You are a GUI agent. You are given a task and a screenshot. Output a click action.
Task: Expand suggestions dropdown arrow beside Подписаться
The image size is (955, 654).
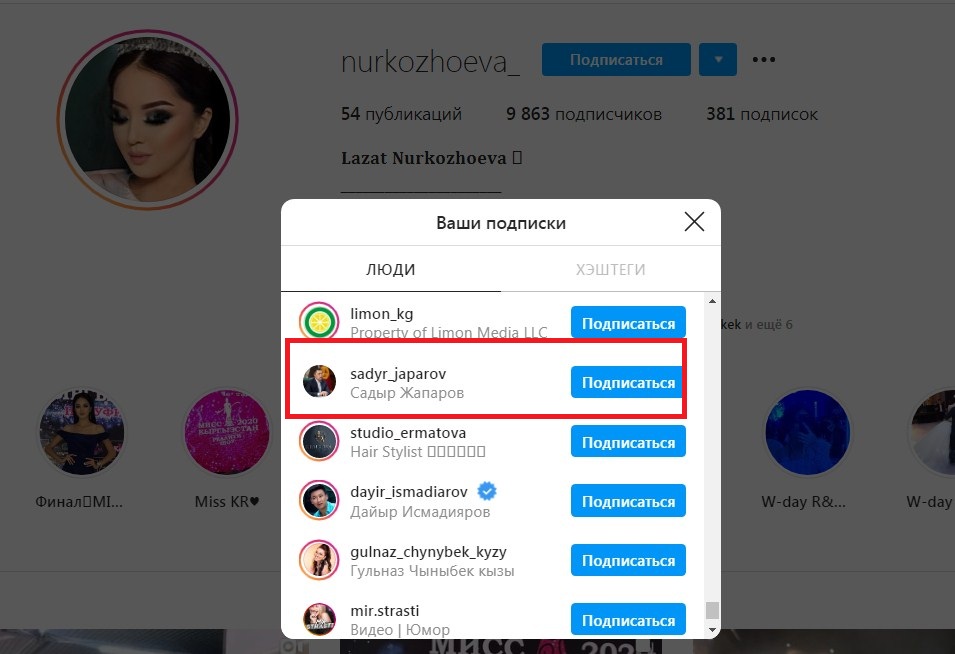(718, 60)
